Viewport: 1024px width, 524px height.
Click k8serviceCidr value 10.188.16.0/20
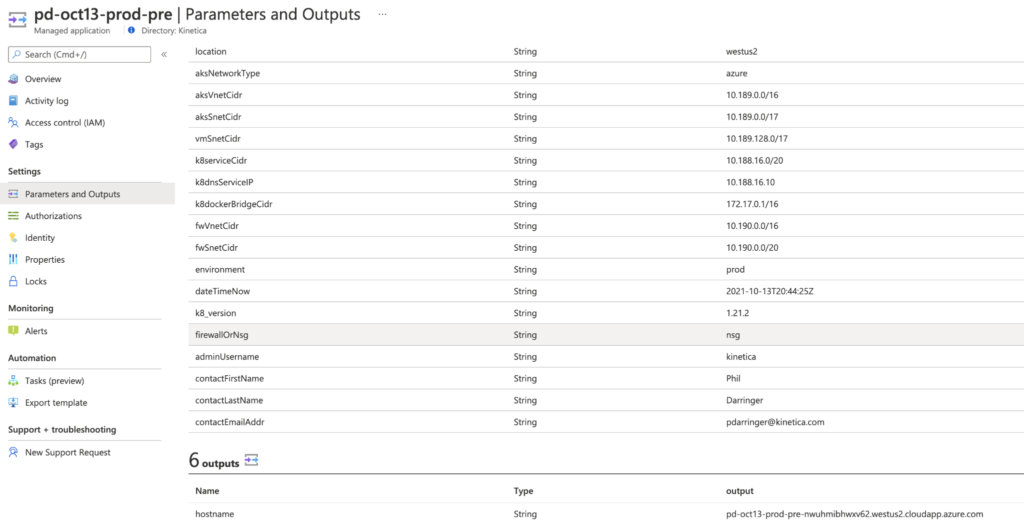(755, 161)
